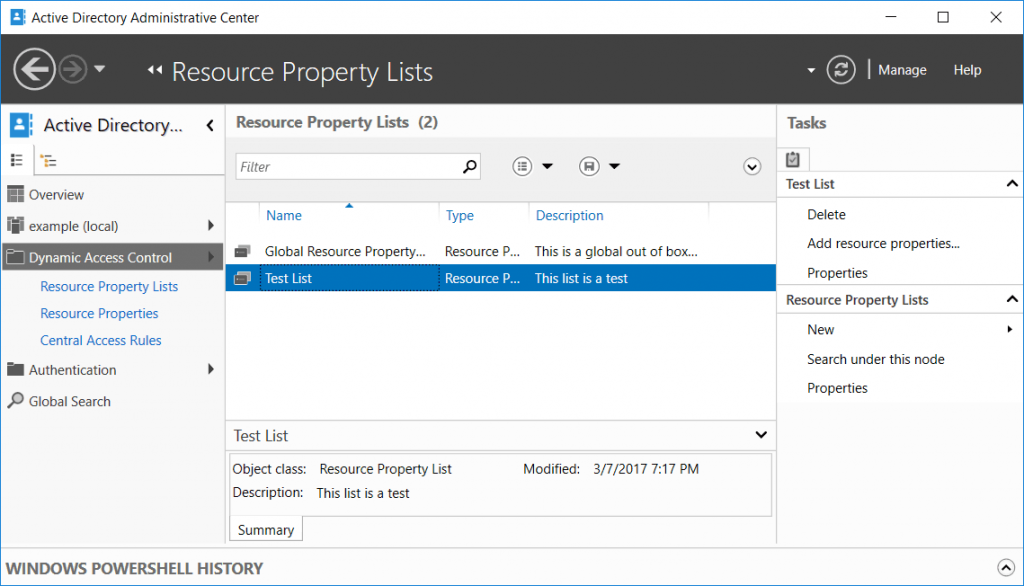Screen dimensions: 1024x586
Task: Click the back navigation arrow
Action: (34, 68)
